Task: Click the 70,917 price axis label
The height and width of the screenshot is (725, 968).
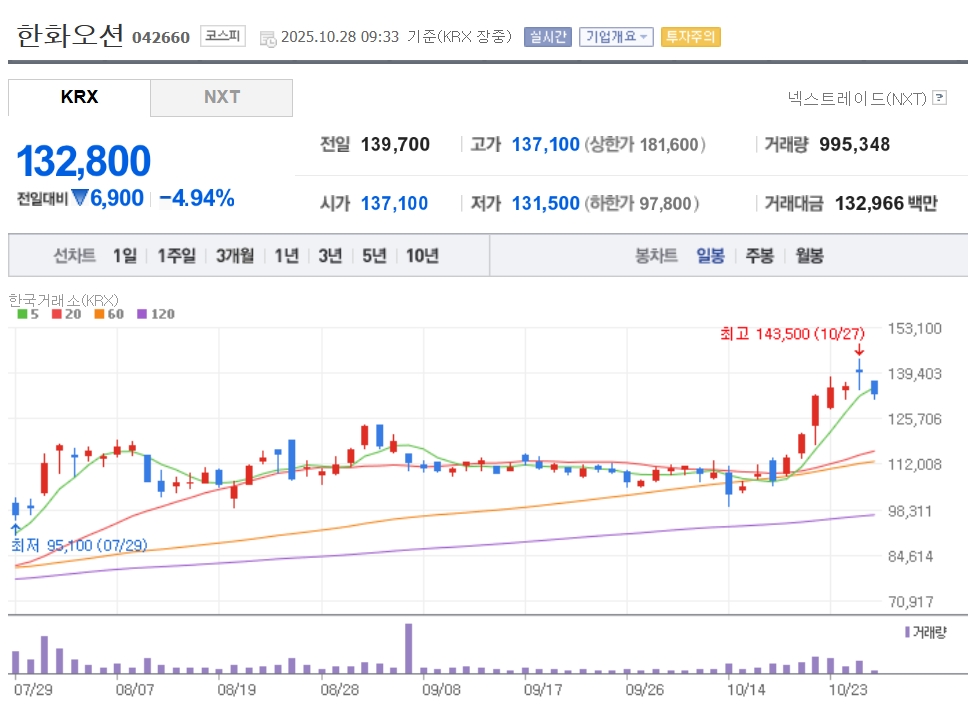Action: tap(911, 601)
